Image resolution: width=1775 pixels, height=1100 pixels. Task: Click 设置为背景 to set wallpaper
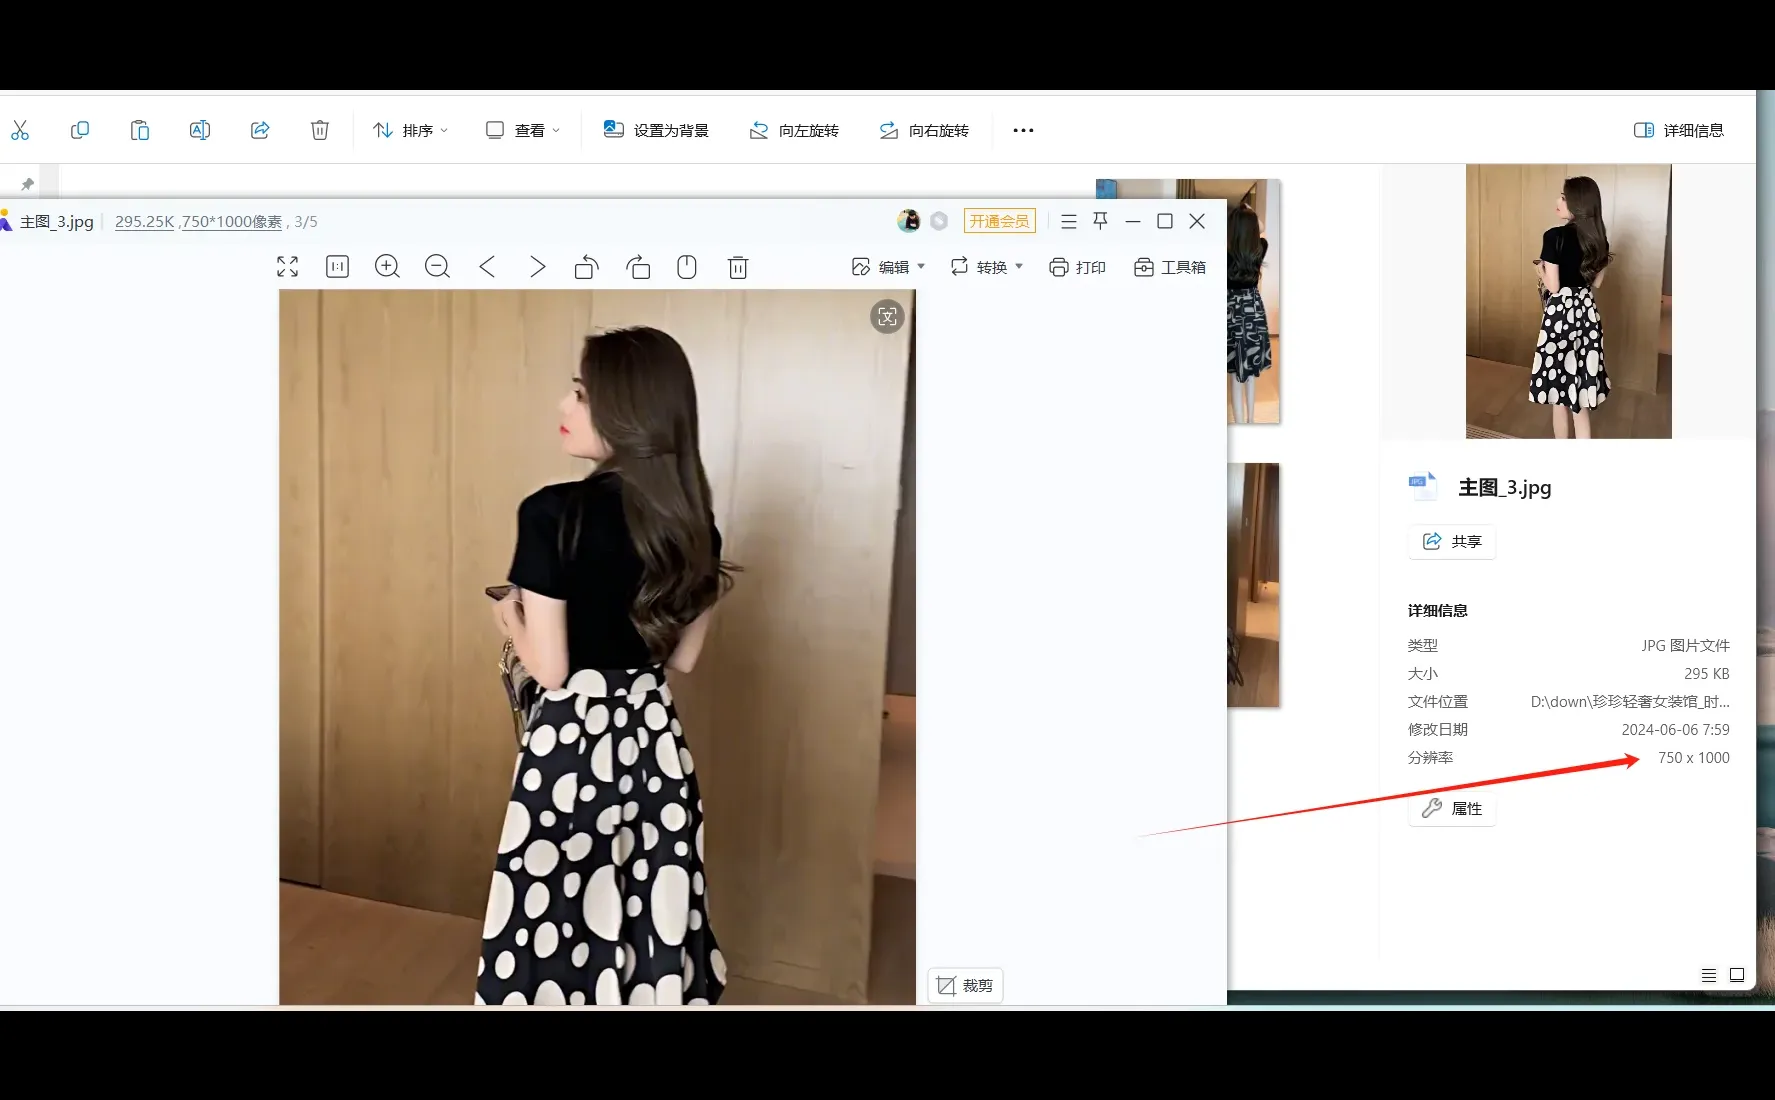[x=656, y=130]
